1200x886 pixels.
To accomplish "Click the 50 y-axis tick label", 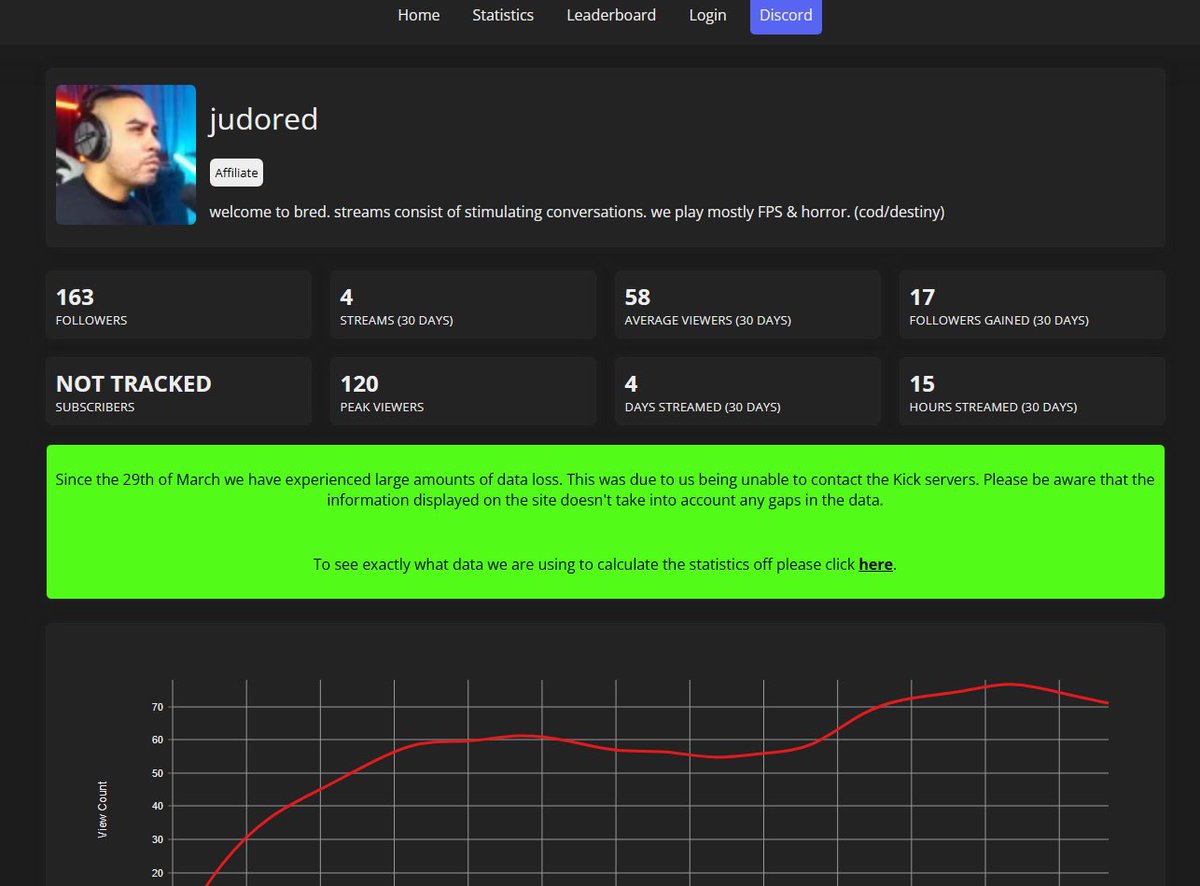I will click(157, 773).
